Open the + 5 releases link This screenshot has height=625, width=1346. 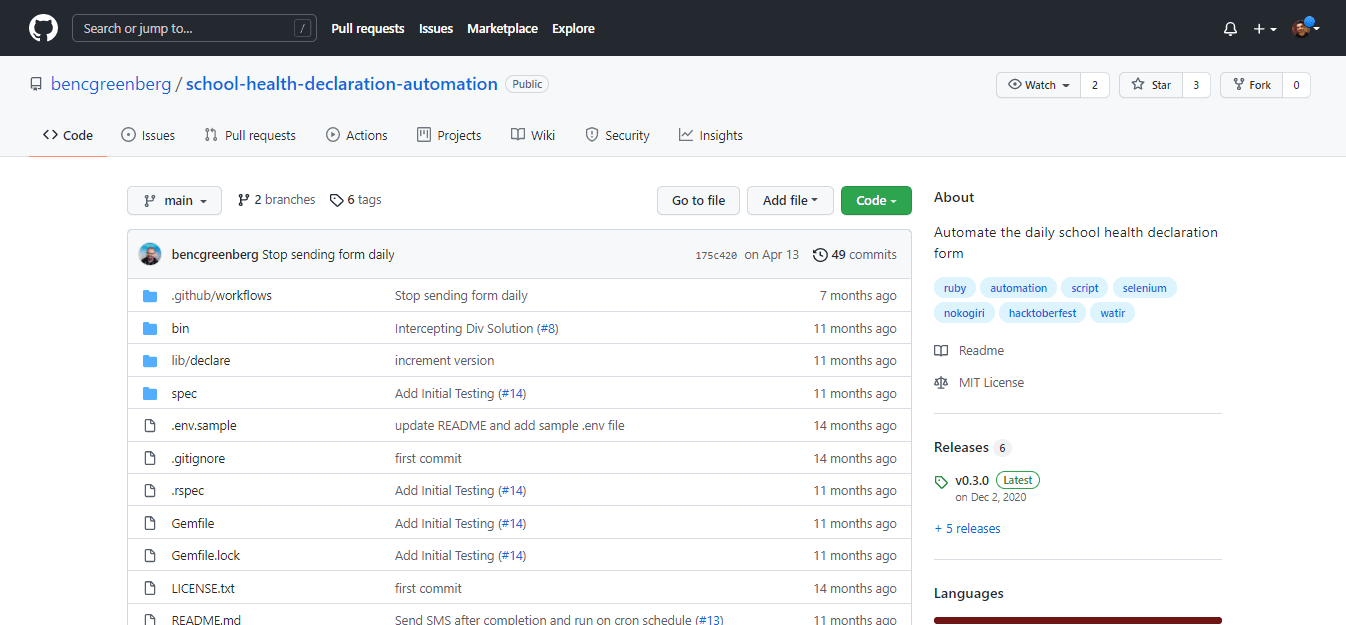967,529
